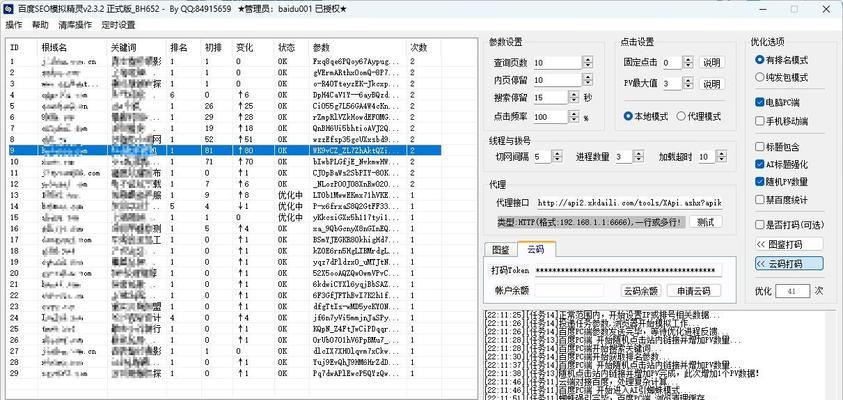Click the "↑70" change cell

click(x=245, y=161)
